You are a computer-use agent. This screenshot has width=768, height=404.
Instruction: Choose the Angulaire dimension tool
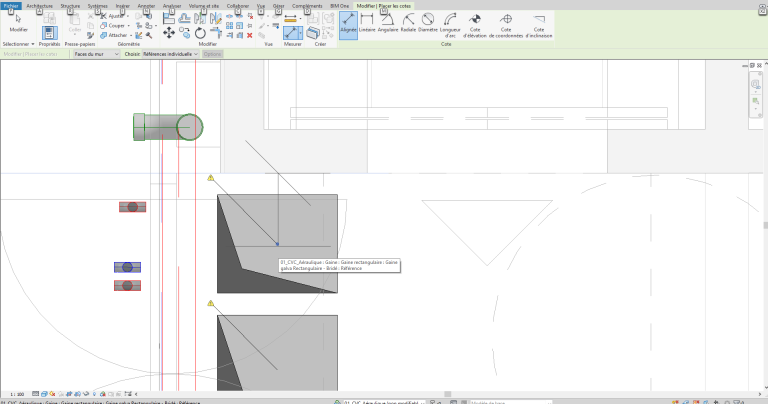387,24
